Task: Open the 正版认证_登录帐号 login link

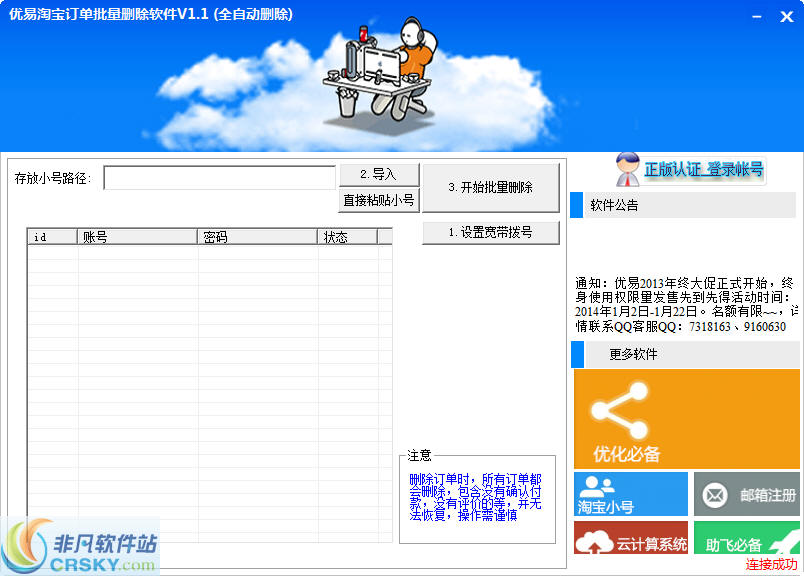Action: [x=704, y=169]
